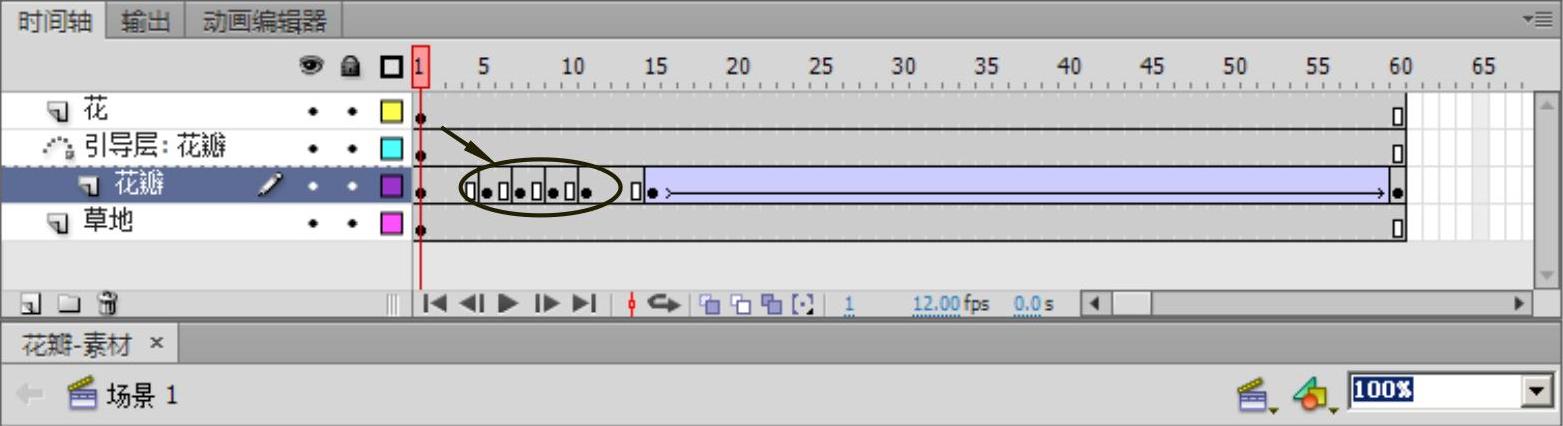Switch to the 输出 tab
This screenshot has width=1563, height=426.
pos(146,21)
